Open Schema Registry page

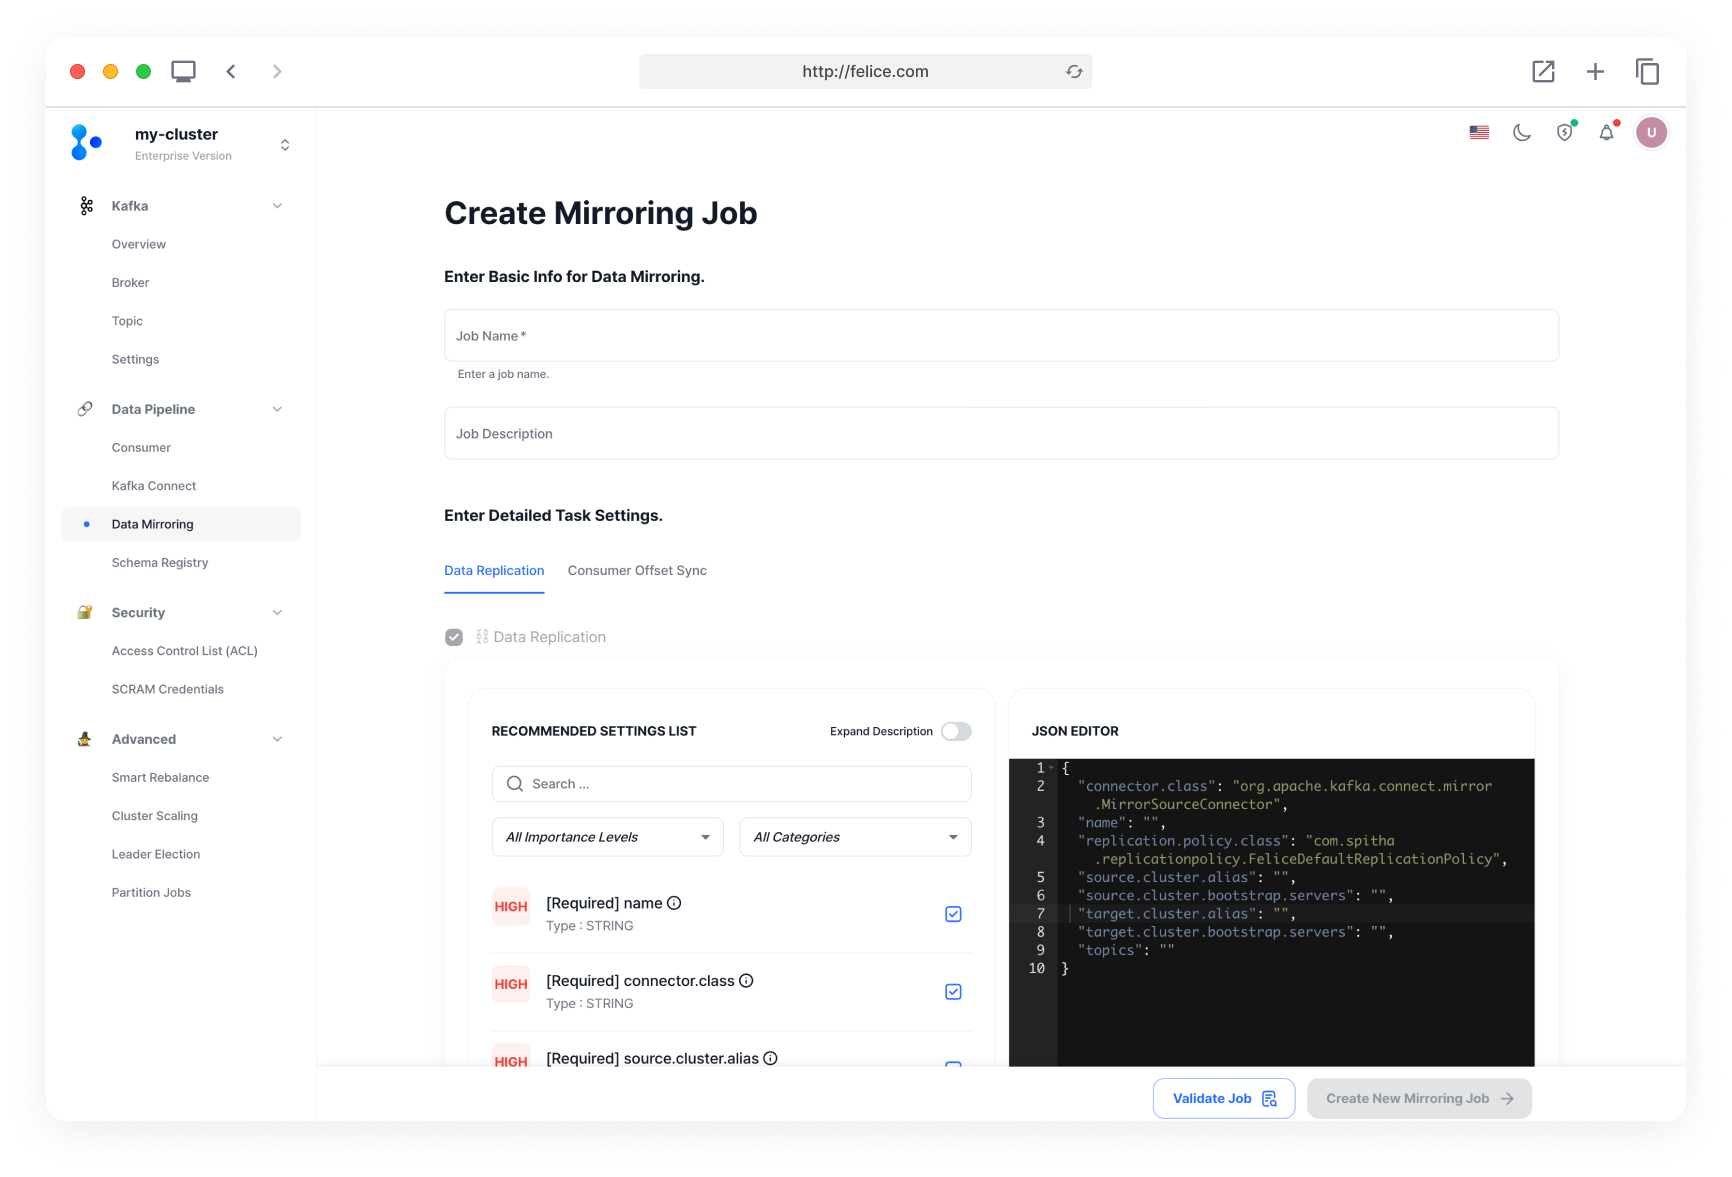click(x=160, y=563)
